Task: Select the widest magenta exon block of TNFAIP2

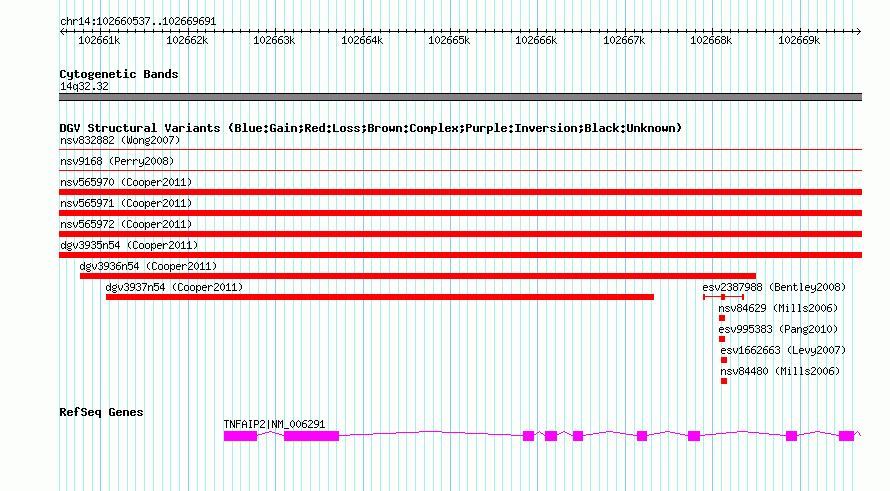Action: coord(311,436)
